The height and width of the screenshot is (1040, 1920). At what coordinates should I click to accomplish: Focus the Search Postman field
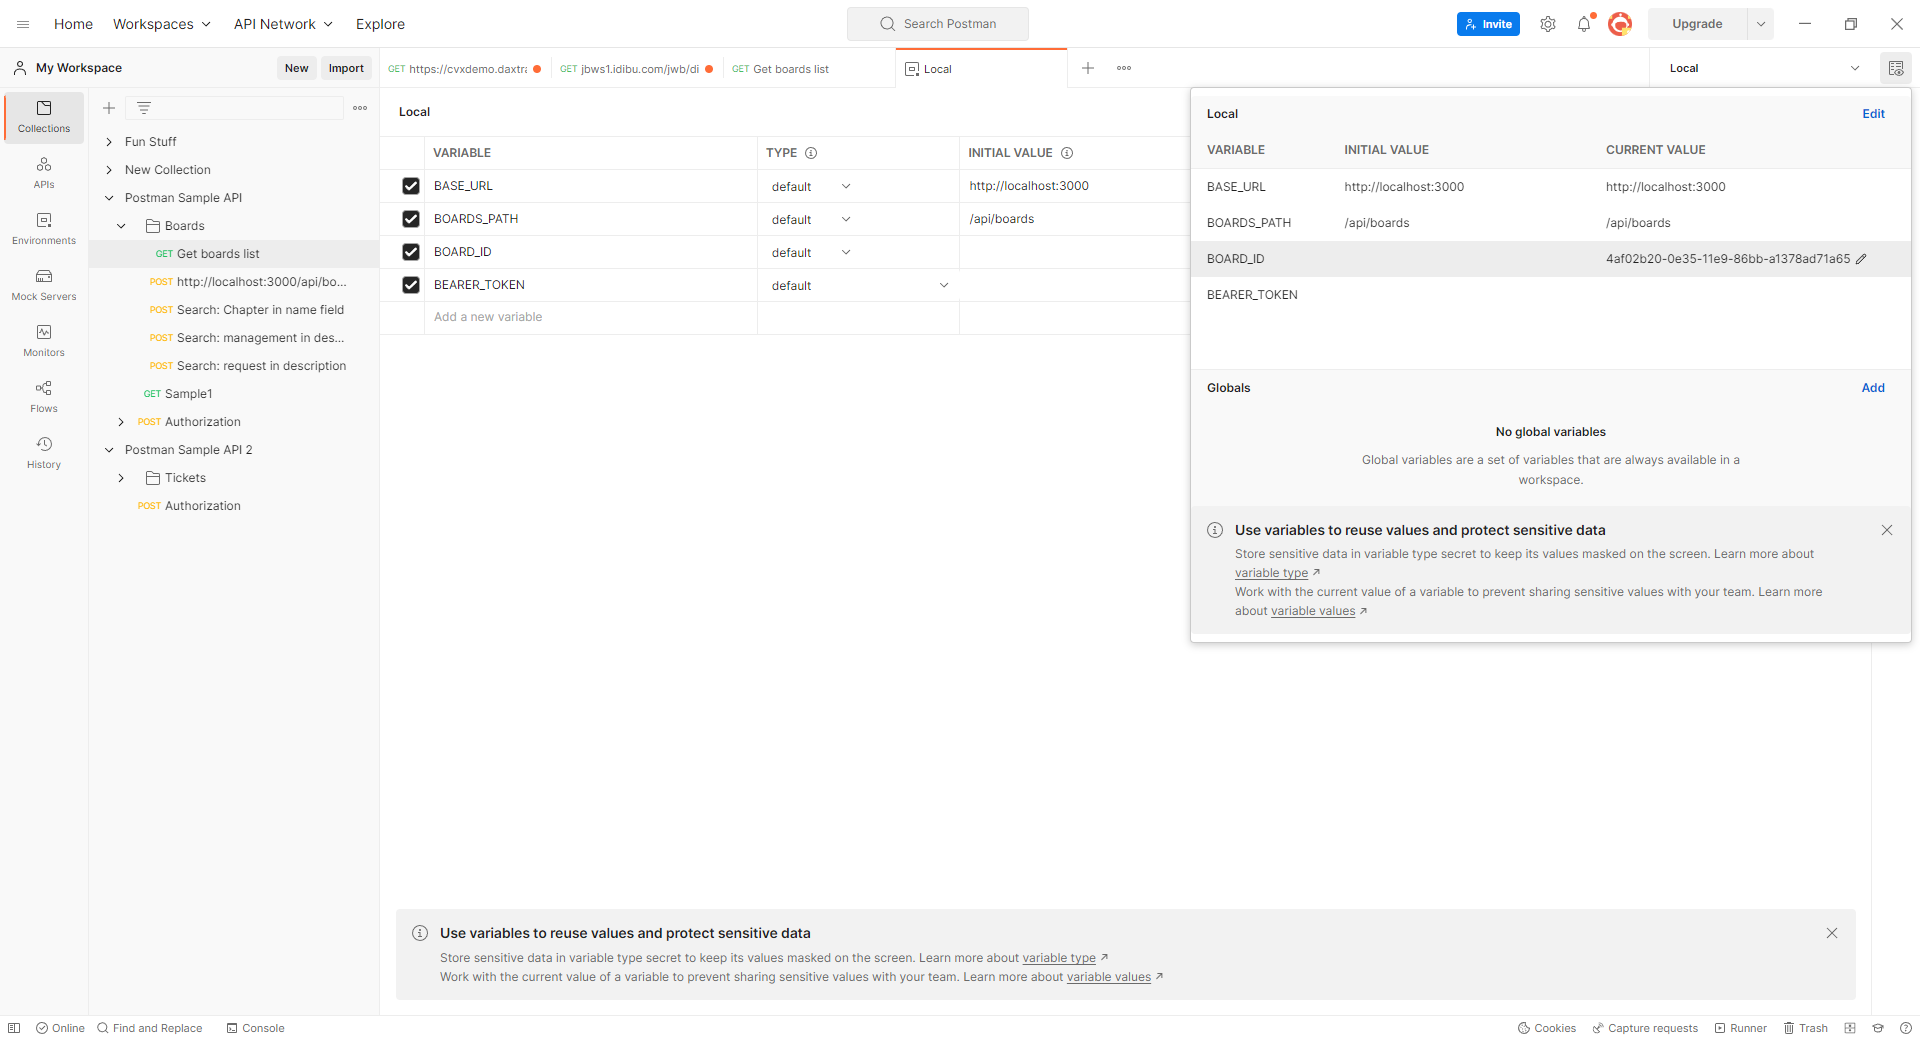(x=938, y=24)
